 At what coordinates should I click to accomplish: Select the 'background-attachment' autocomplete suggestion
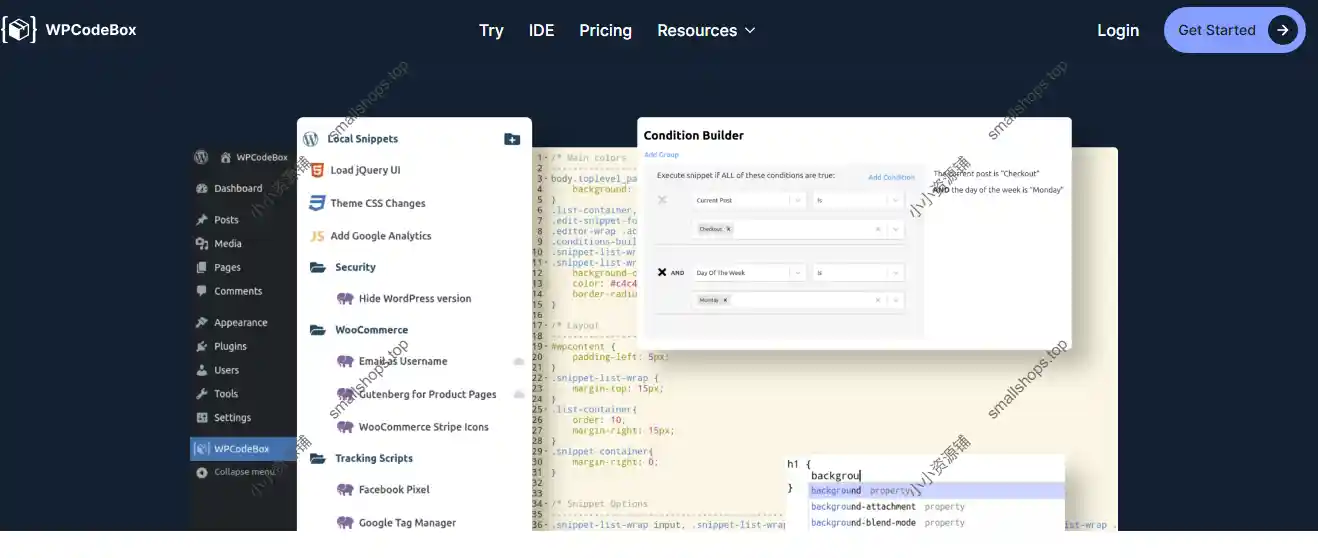click(x=937, y=507)
